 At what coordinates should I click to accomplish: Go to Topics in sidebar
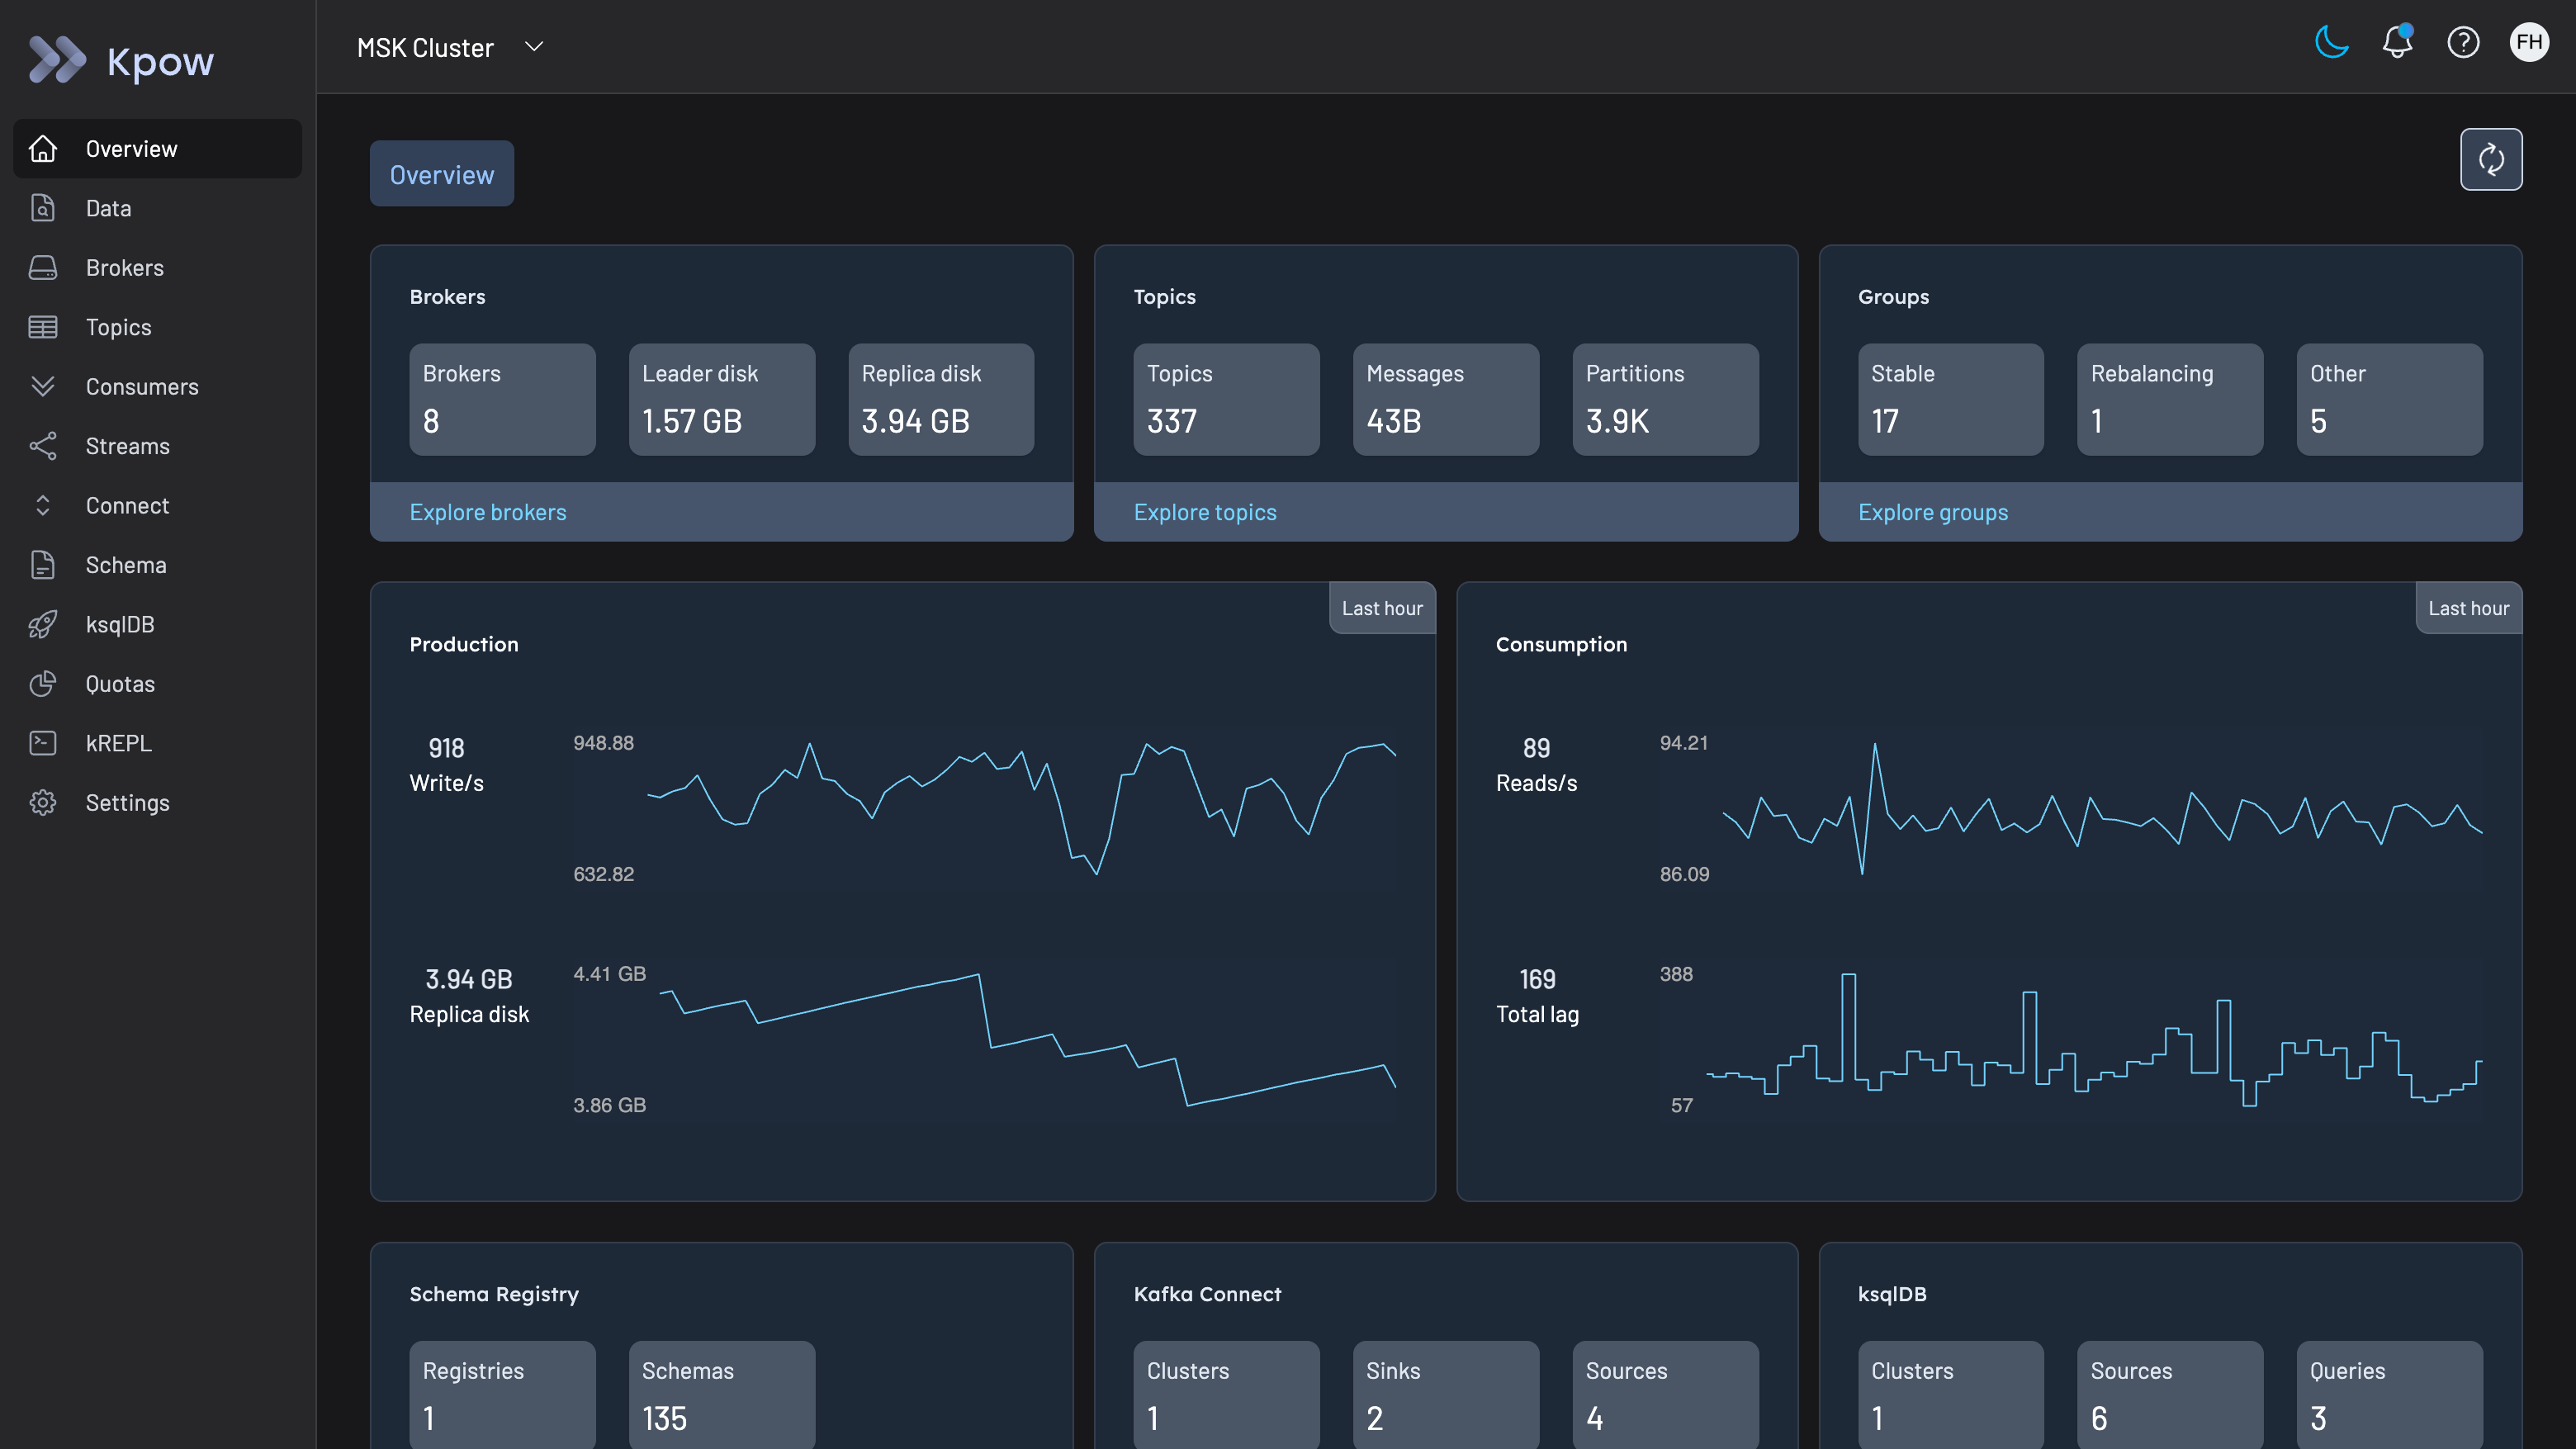[118, 328]
